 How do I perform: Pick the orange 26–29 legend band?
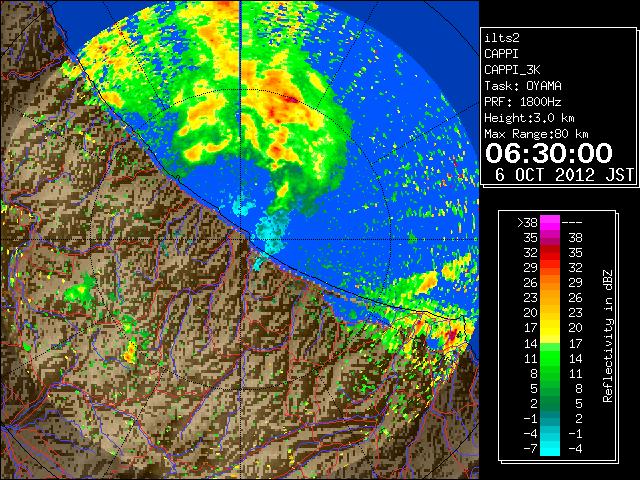coord(550,283)
